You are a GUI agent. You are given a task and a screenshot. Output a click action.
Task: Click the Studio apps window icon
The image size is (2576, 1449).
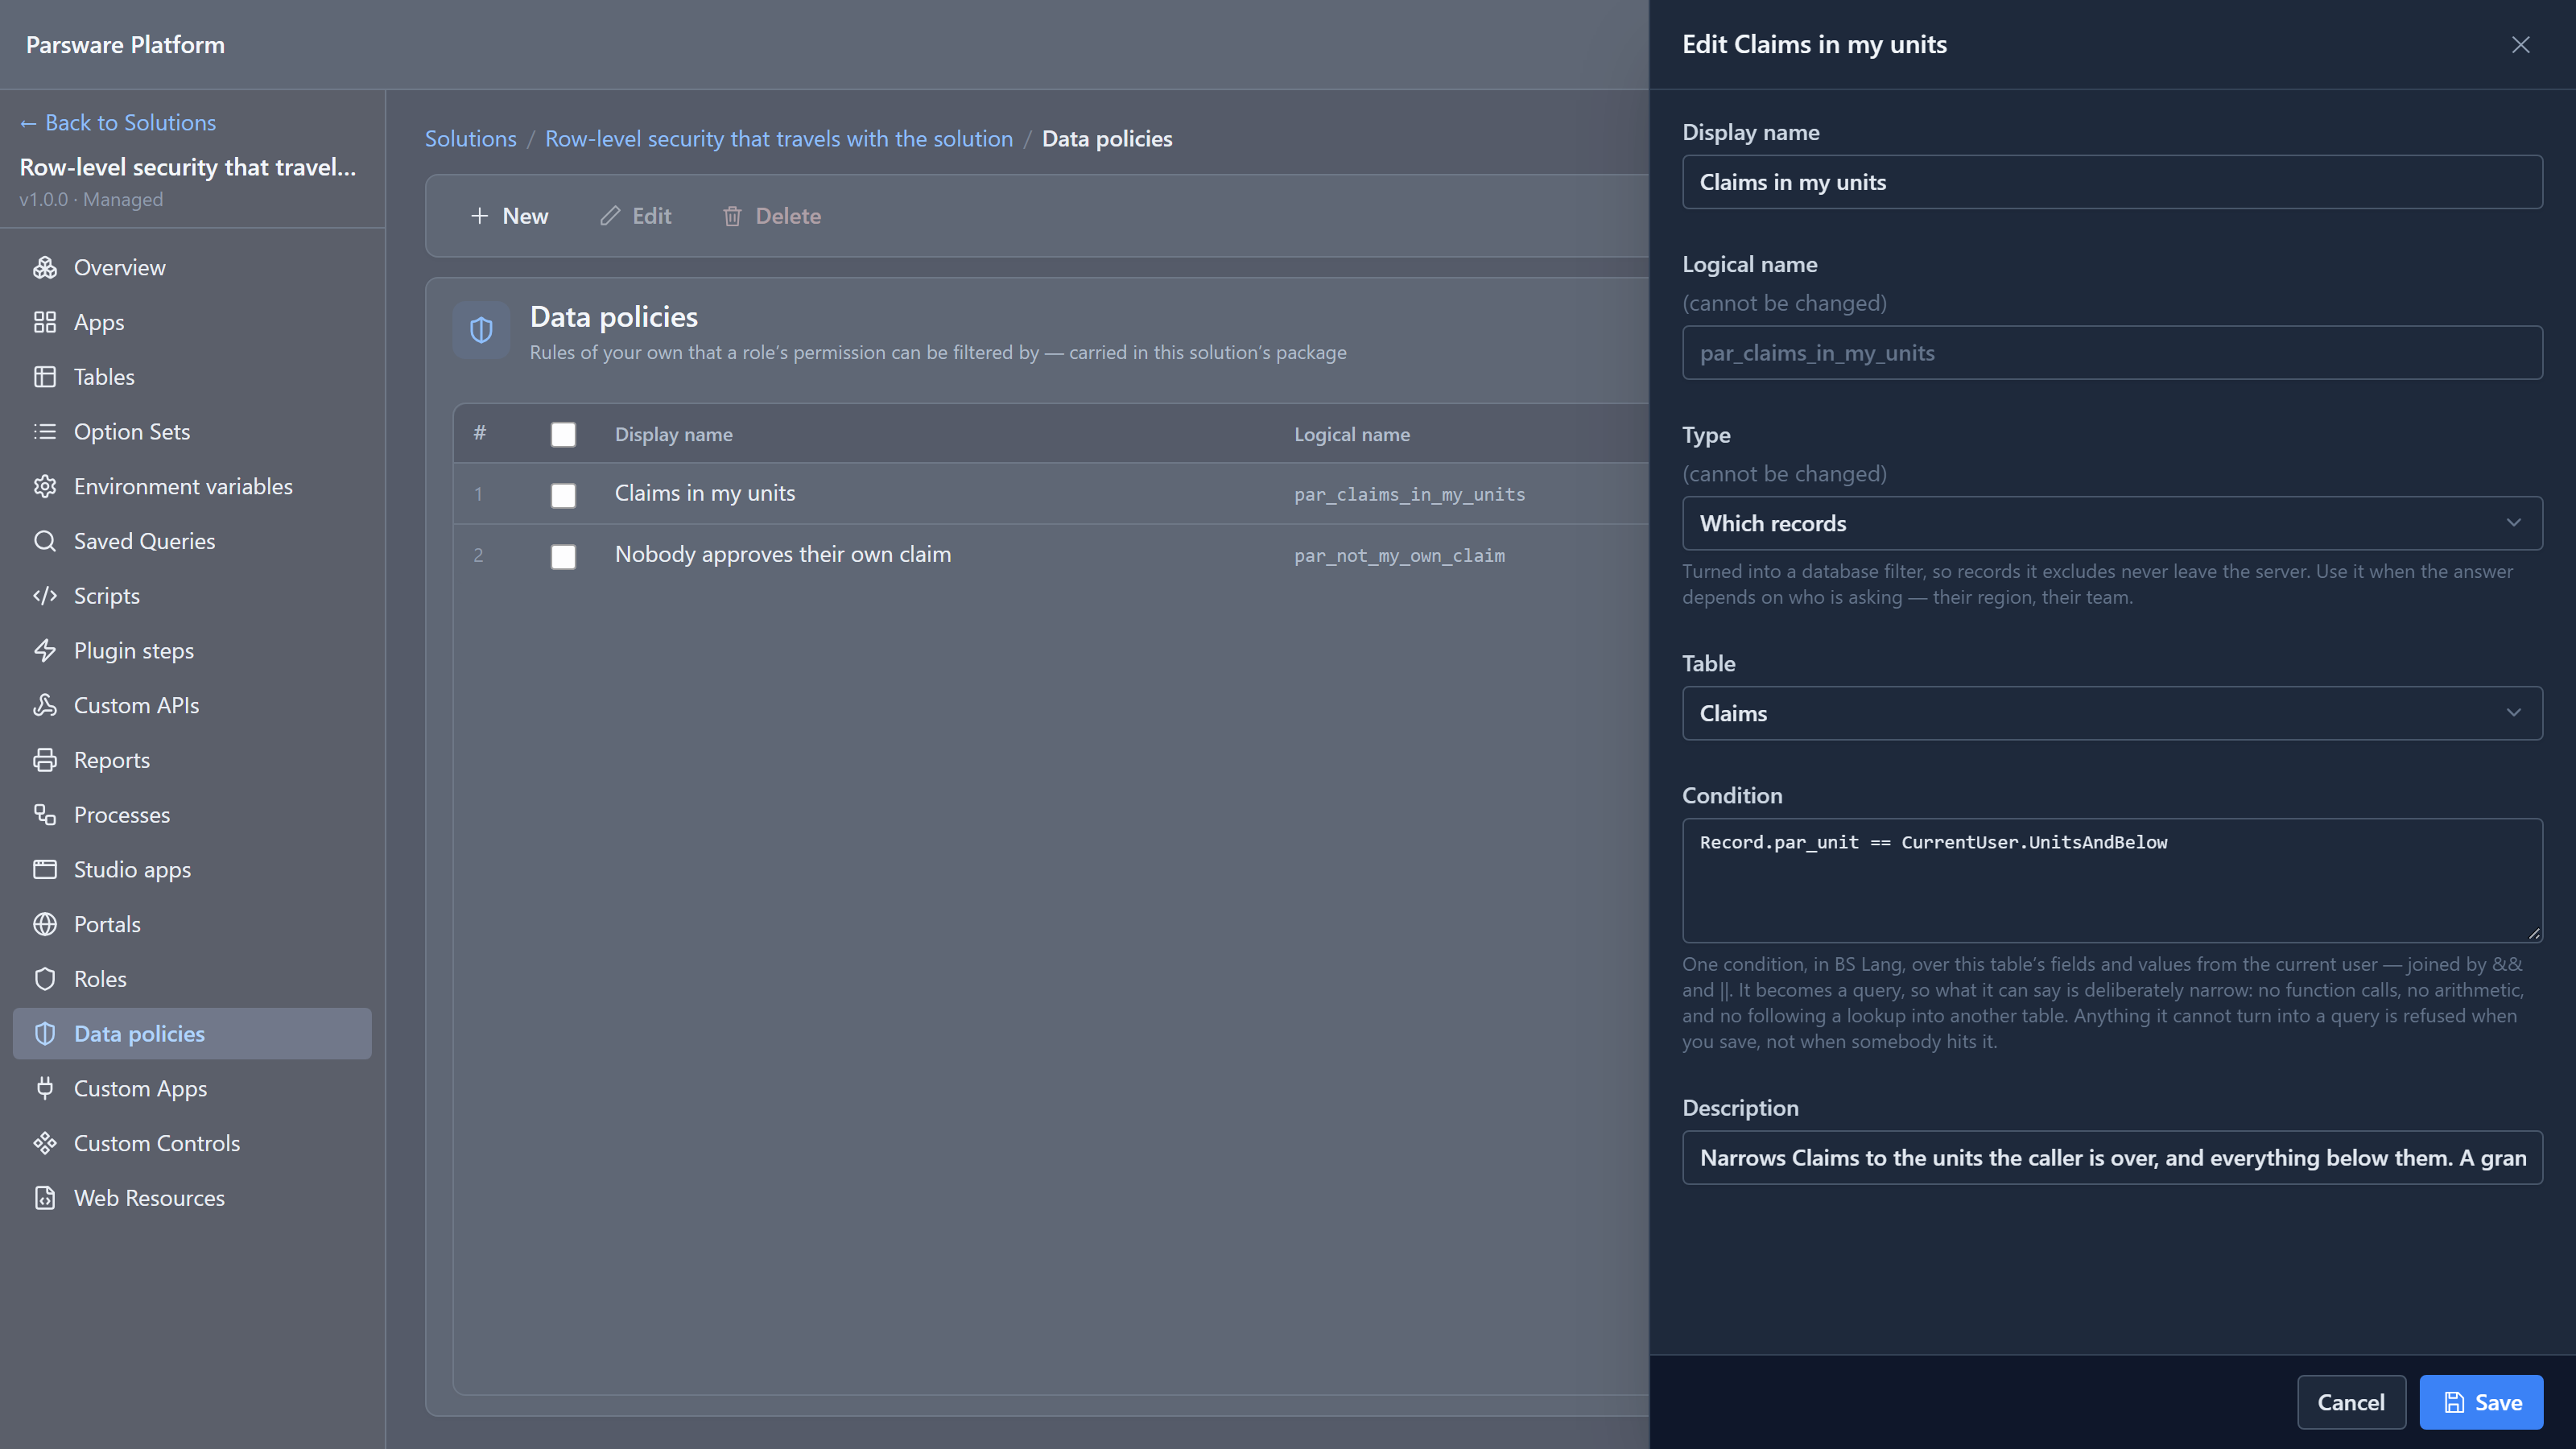[45, 869]
